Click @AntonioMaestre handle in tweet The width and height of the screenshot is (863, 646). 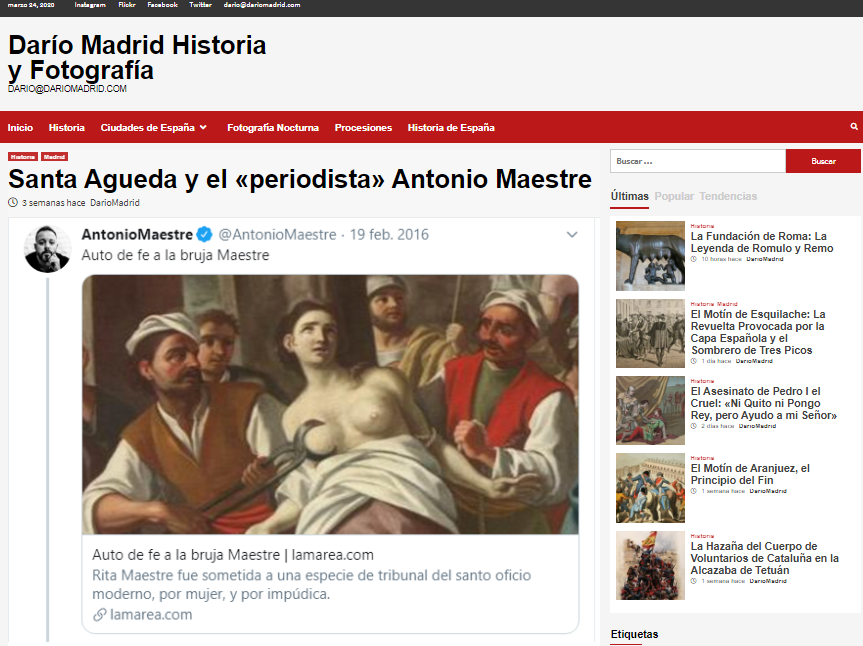[277, 235]
